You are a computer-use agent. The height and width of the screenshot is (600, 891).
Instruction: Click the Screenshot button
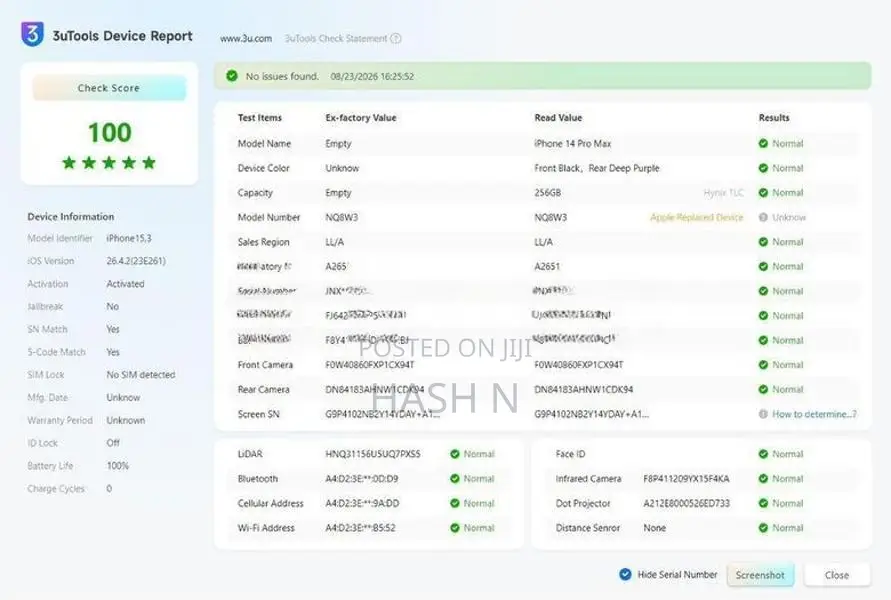[760, 575]
